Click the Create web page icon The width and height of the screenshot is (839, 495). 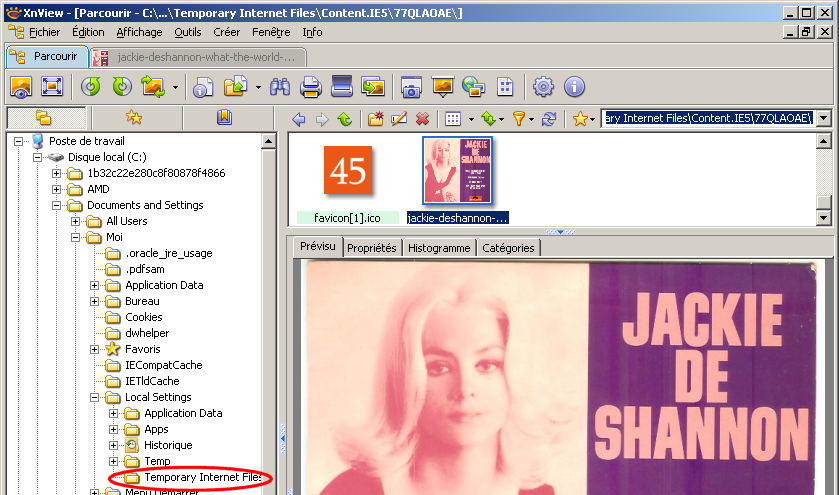(x=474, y=87)
